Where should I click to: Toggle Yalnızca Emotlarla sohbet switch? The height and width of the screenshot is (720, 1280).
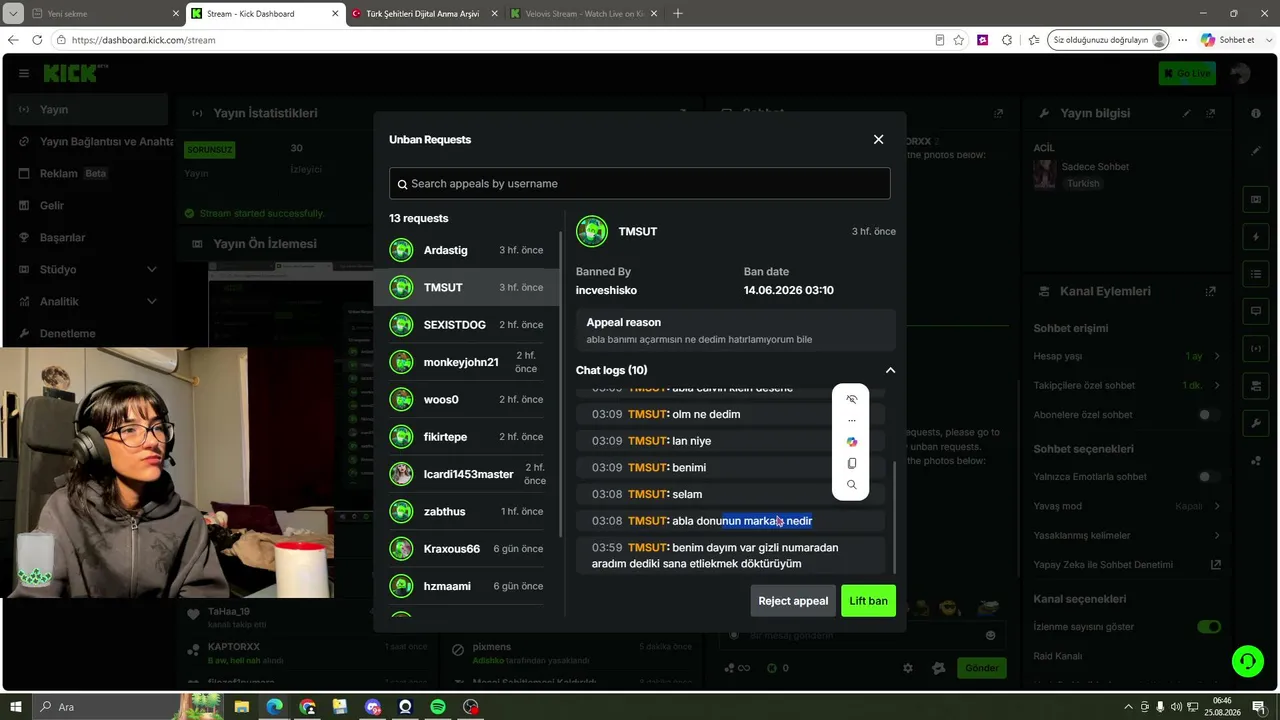click(1209, 477)
